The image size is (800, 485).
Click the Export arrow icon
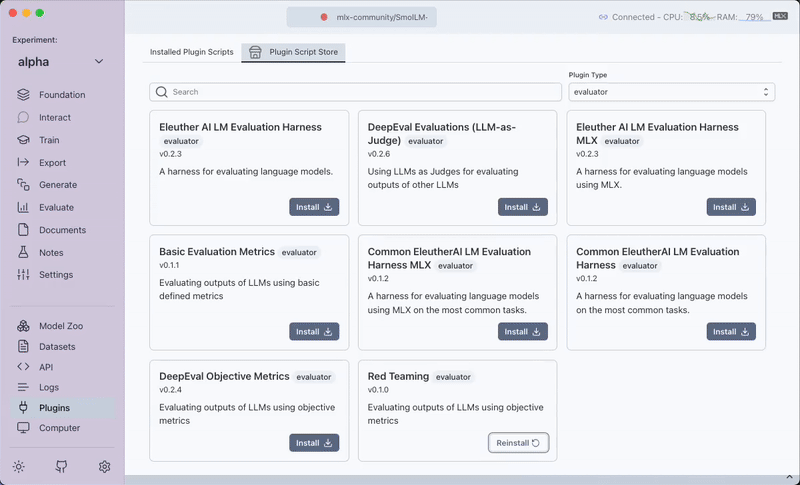24,162
